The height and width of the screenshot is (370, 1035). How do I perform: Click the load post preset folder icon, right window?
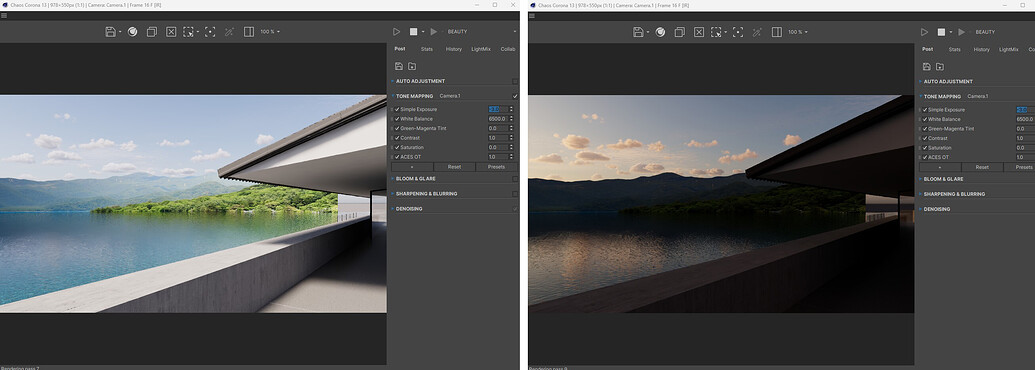click(x=940, y=67)
